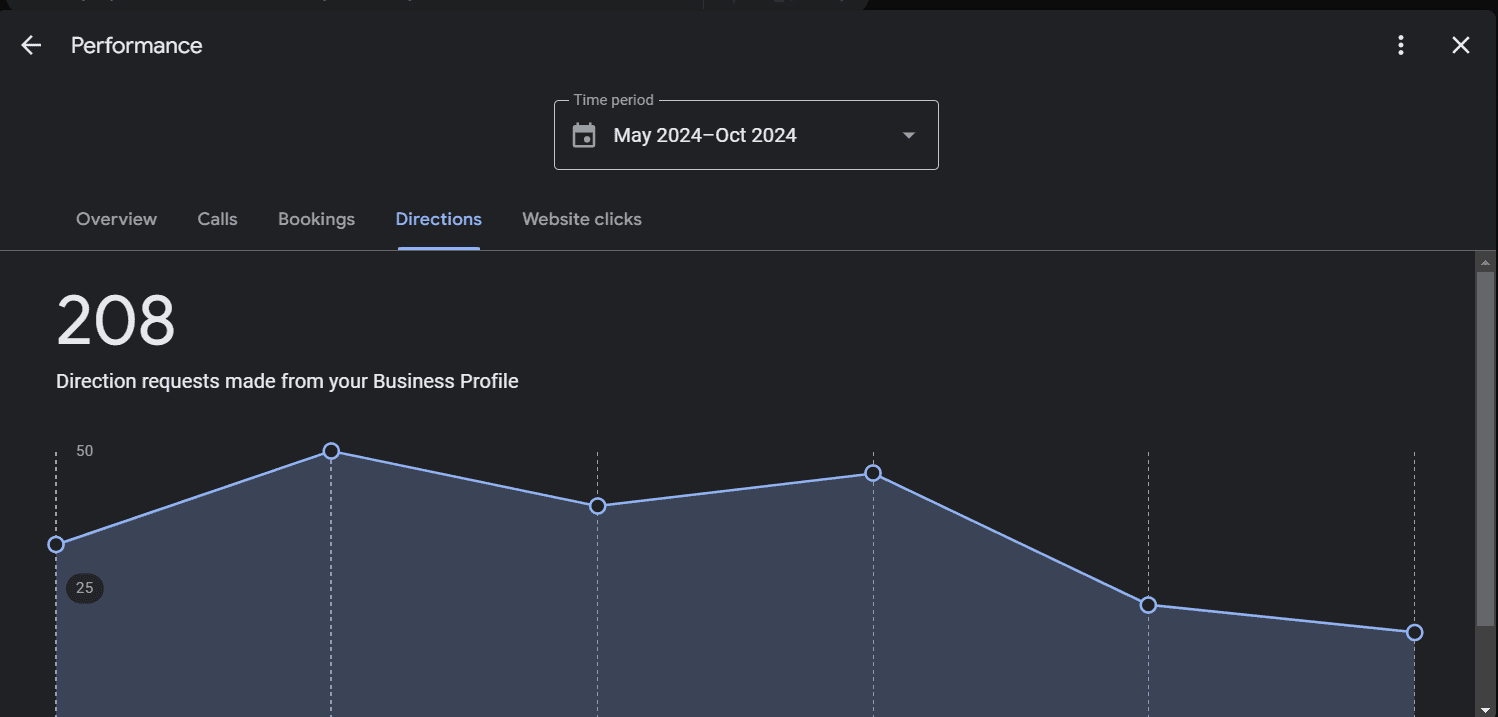Screen dimensions: 1498x717
Task: Select the Directions tab
Action: click(x=438, y=219)
